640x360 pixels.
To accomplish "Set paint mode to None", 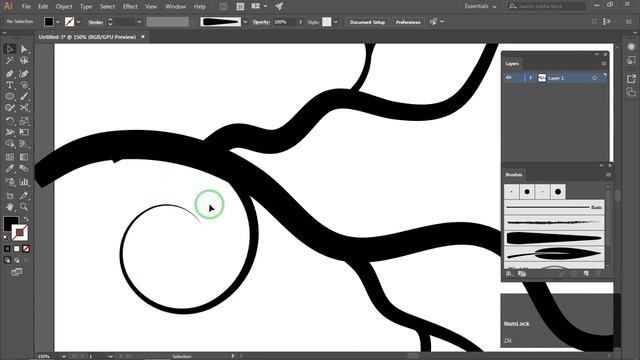I will pos(26,249).
